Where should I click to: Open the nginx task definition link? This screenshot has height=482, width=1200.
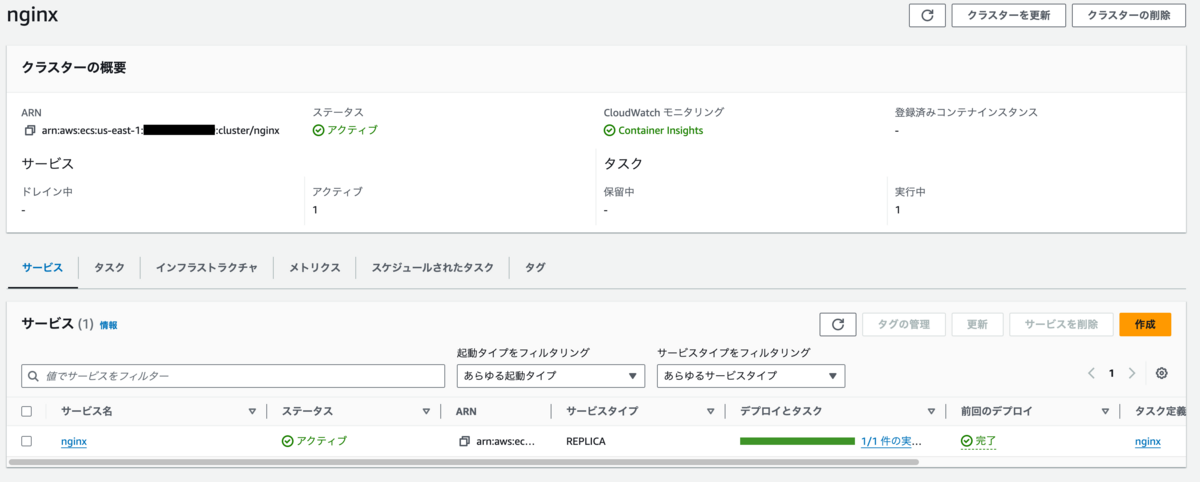click(x=1148, y=441)
